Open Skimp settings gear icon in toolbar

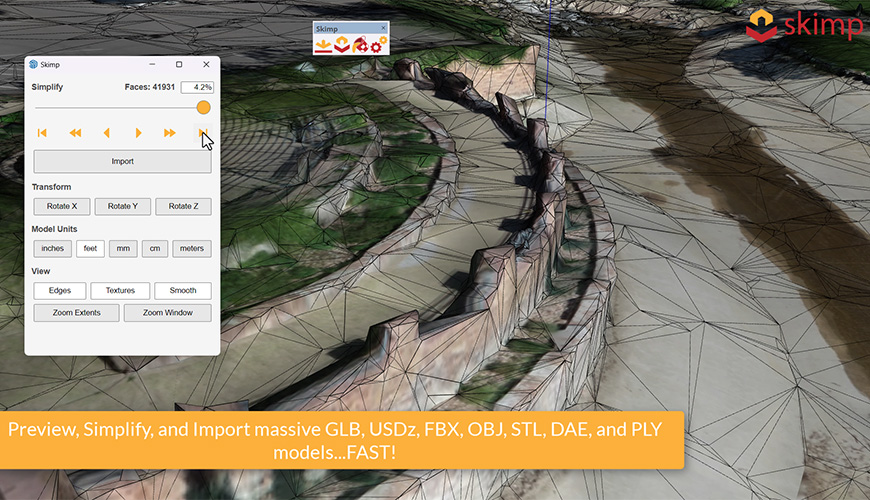376,45
